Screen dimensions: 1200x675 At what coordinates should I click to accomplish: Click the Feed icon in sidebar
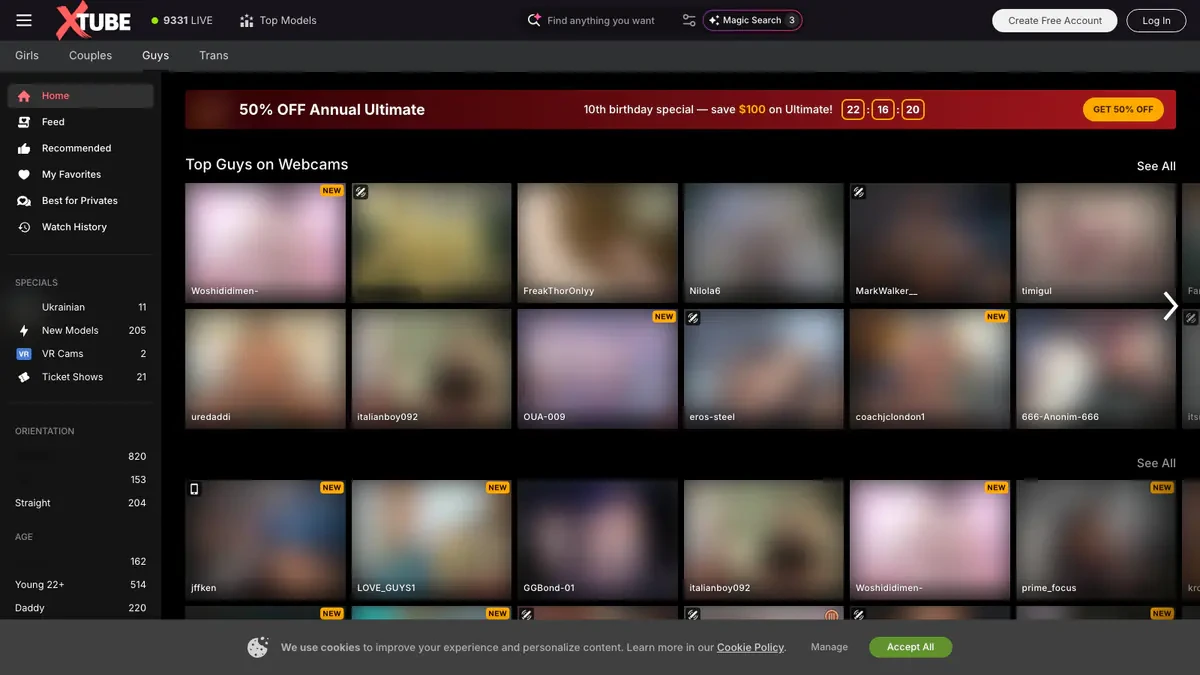(24, 122)
